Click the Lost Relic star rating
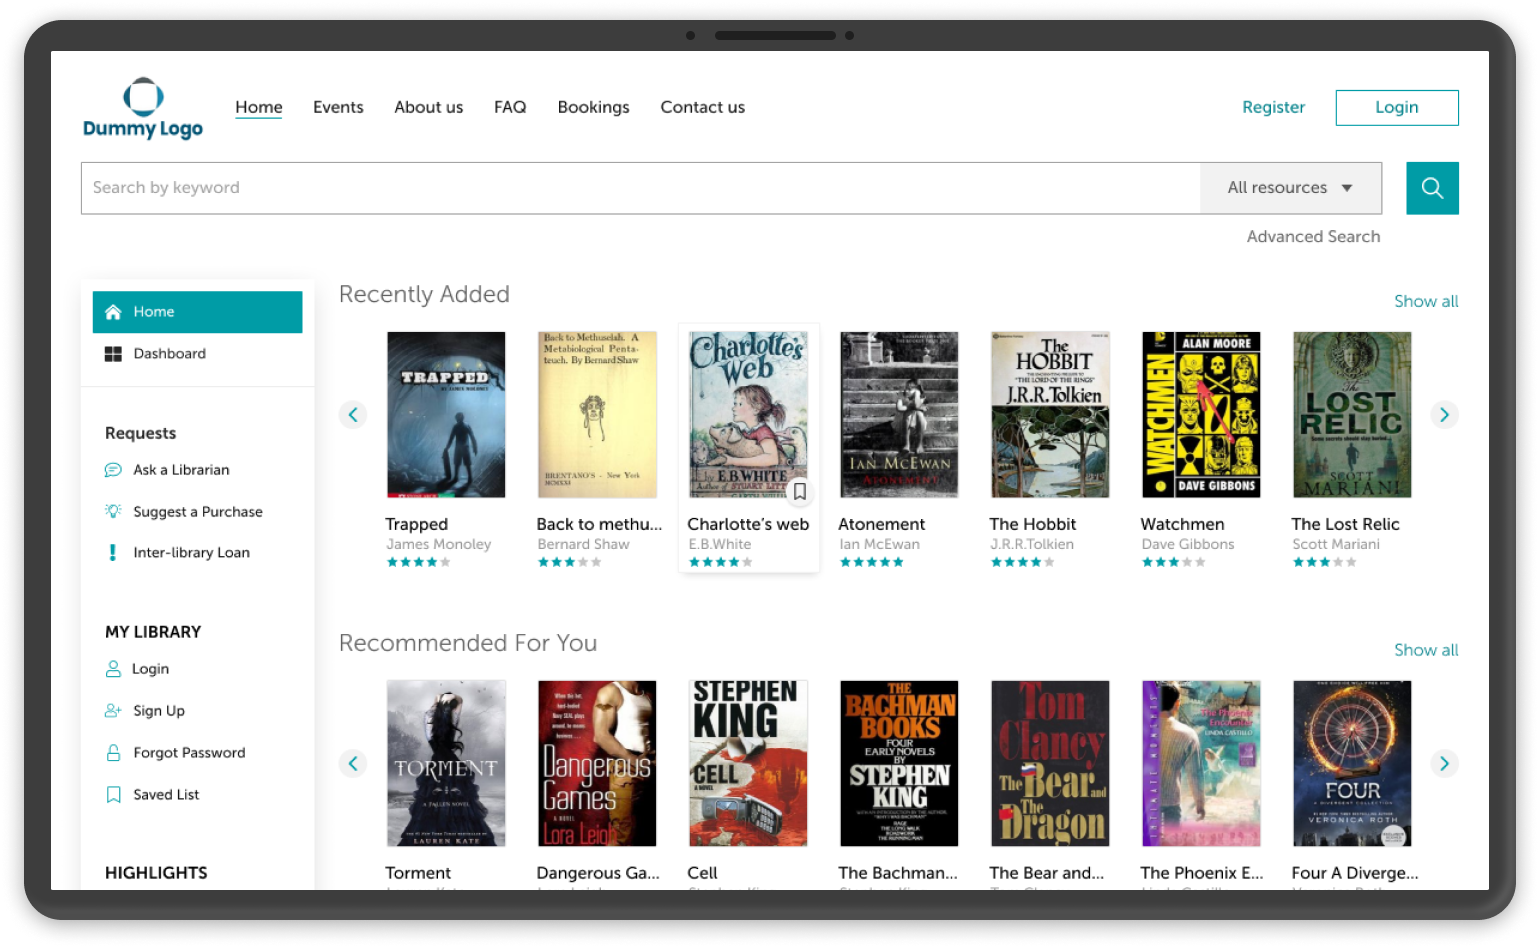This screenshot has width=1540, height=948. [x=1325, y=563]
